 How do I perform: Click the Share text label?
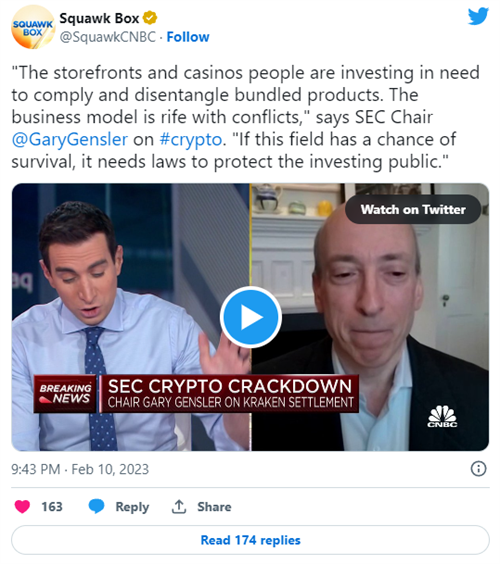click(214, 507)
